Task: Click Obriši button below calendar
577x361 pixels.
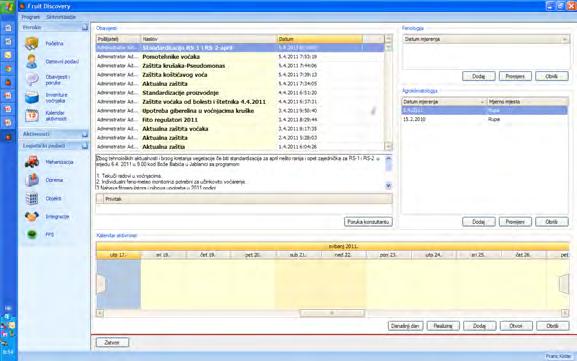Action: (x=552, y=326)
